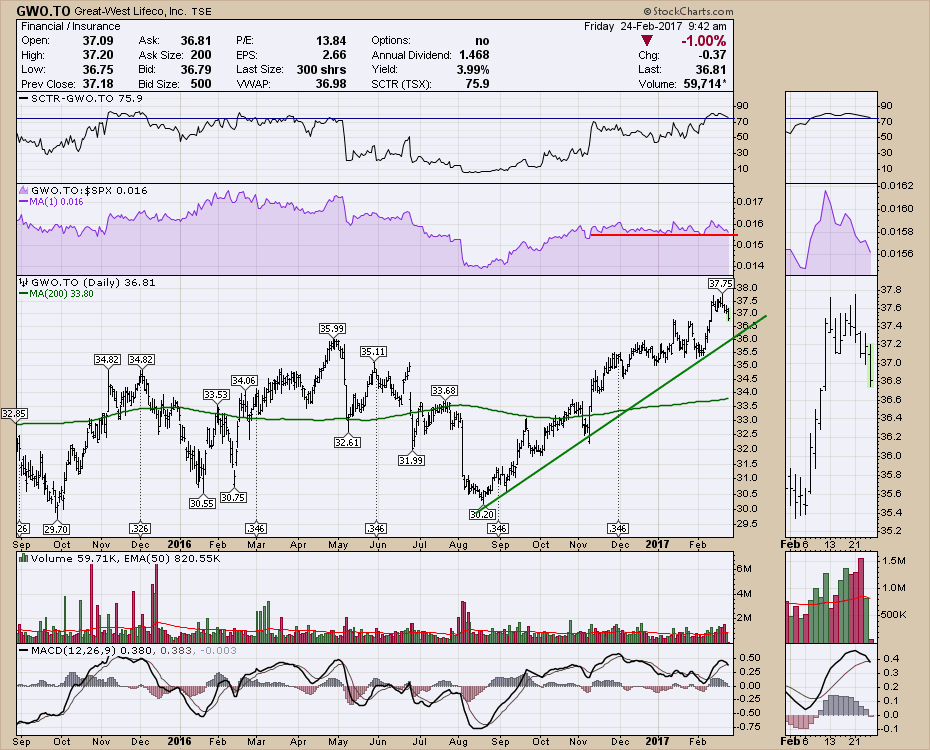This screenshot has width=930, height=750.
Task: Click the 30.20 trough price label
Action: (482, 514)
